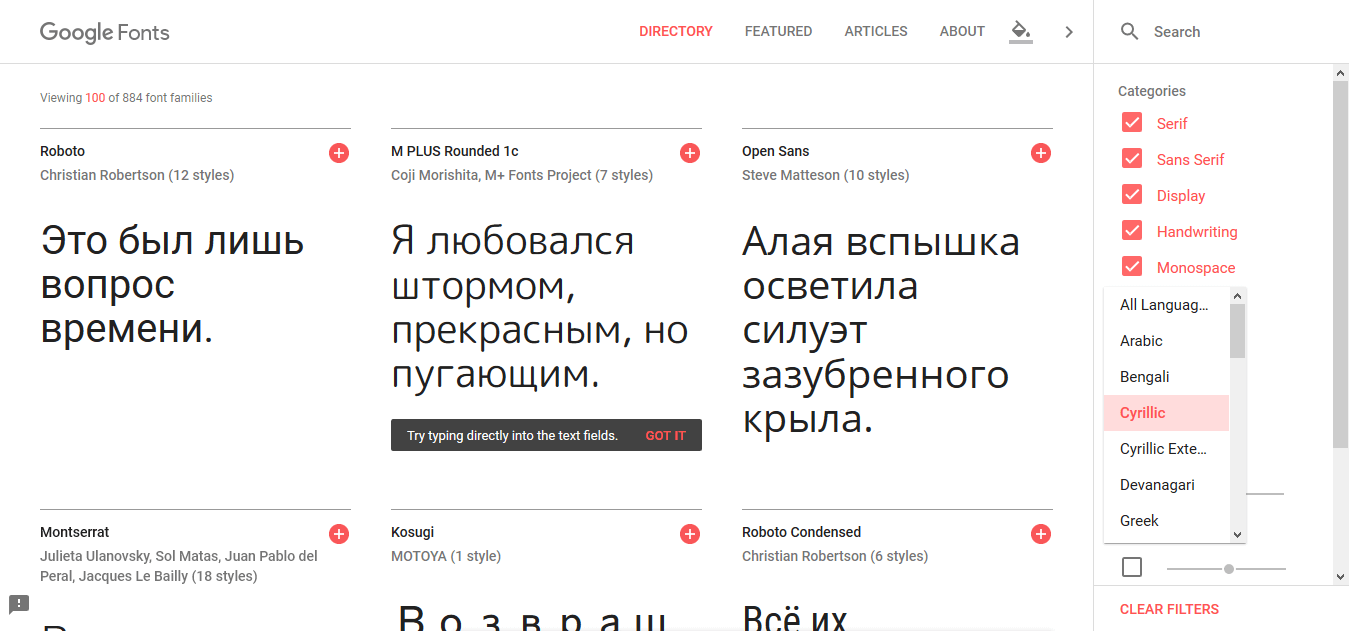Uncheck the Handwriting category checkbox
1366x631 pixels.
coord(1132,231)
